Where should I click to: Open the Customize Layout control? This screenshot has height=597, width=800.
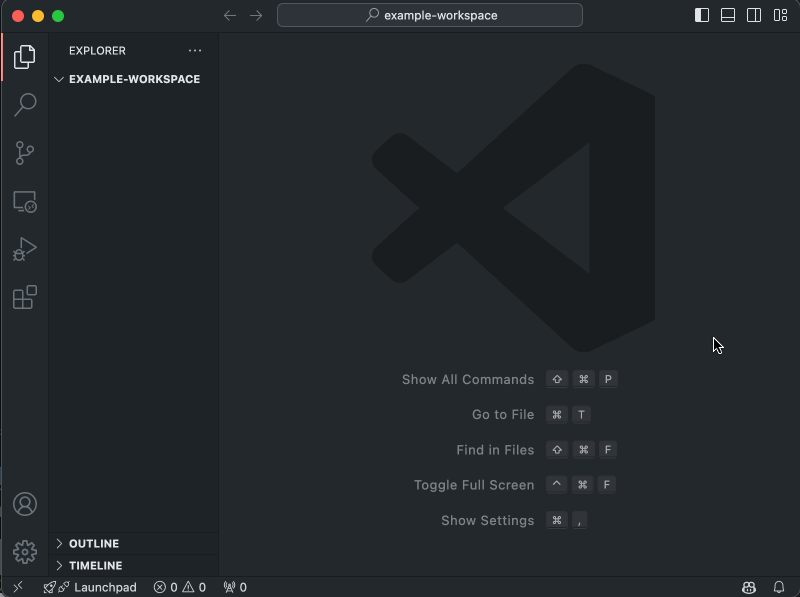point(781,15)
